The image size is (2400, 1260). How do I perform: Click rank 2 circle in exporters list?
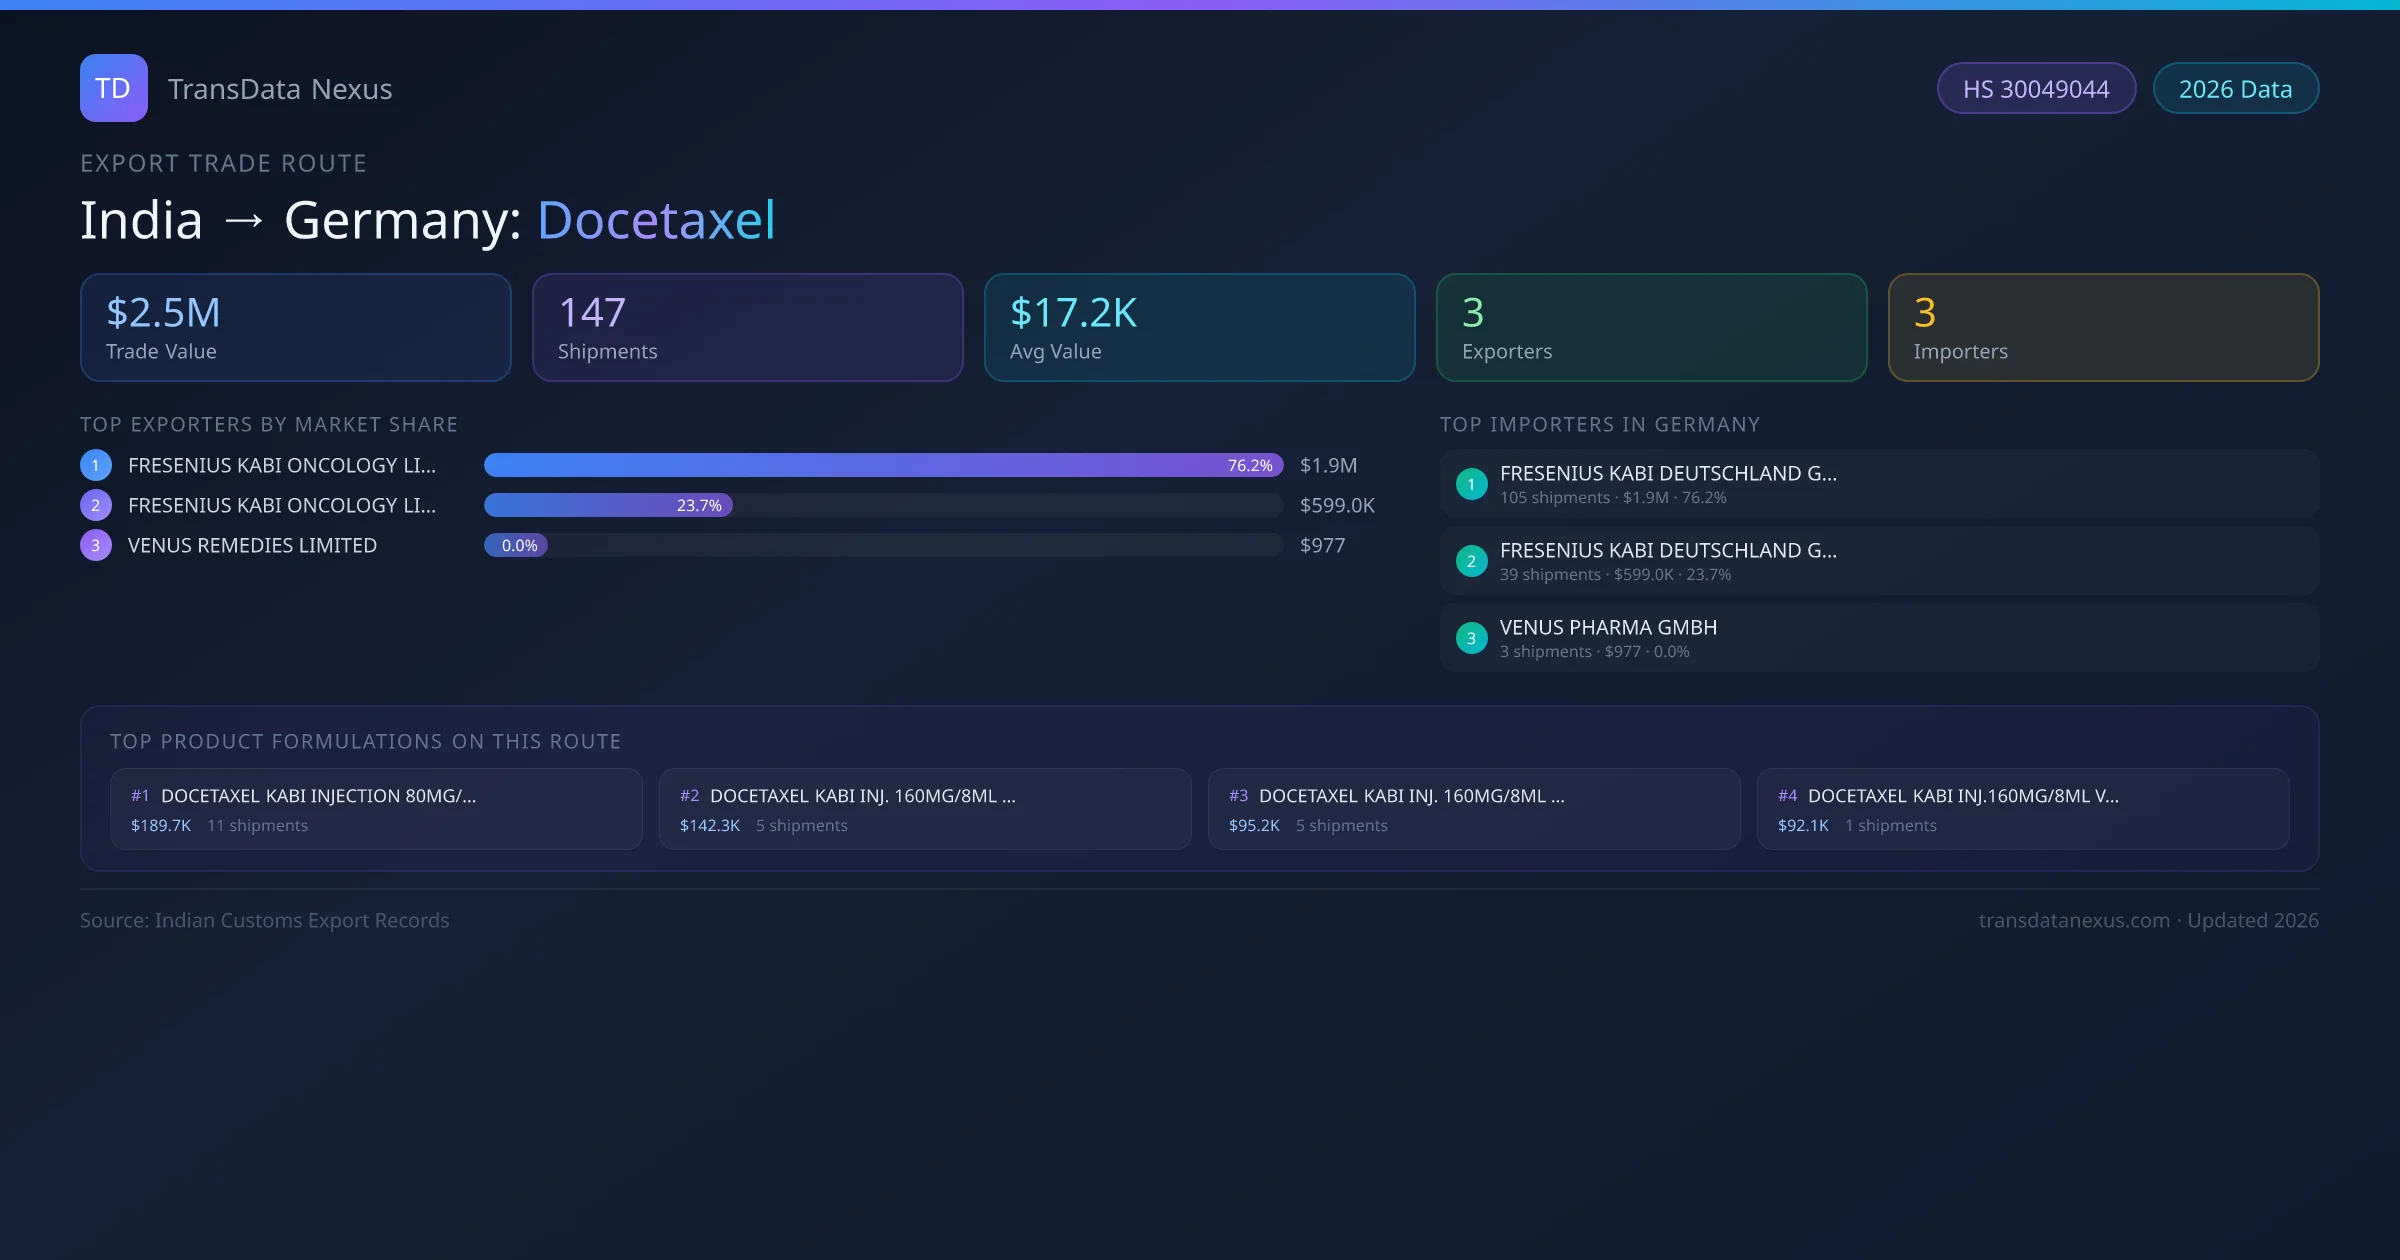[x=96, y=505]
